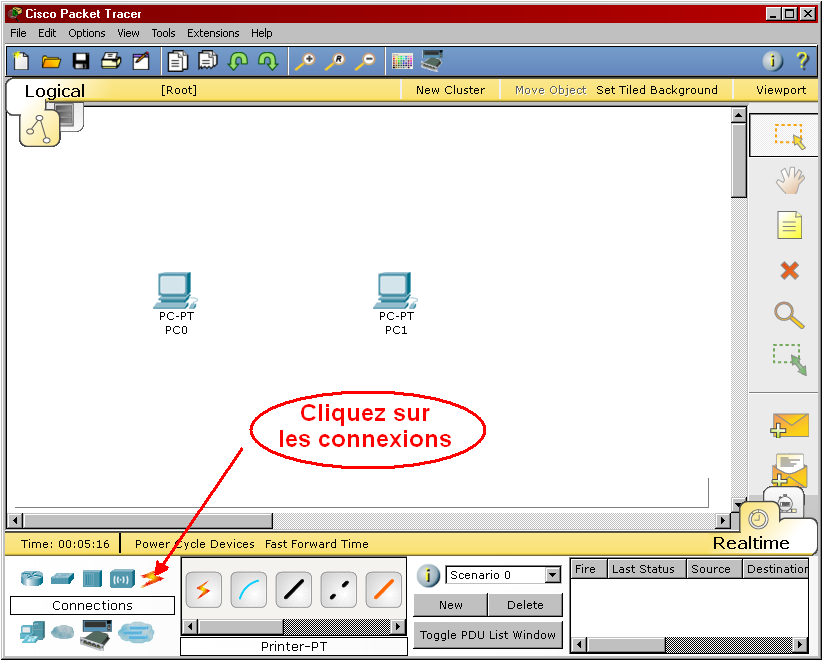The width and height of the screenshot is (824, 662).
Task: Open the Tools menu
Action: 163,33
